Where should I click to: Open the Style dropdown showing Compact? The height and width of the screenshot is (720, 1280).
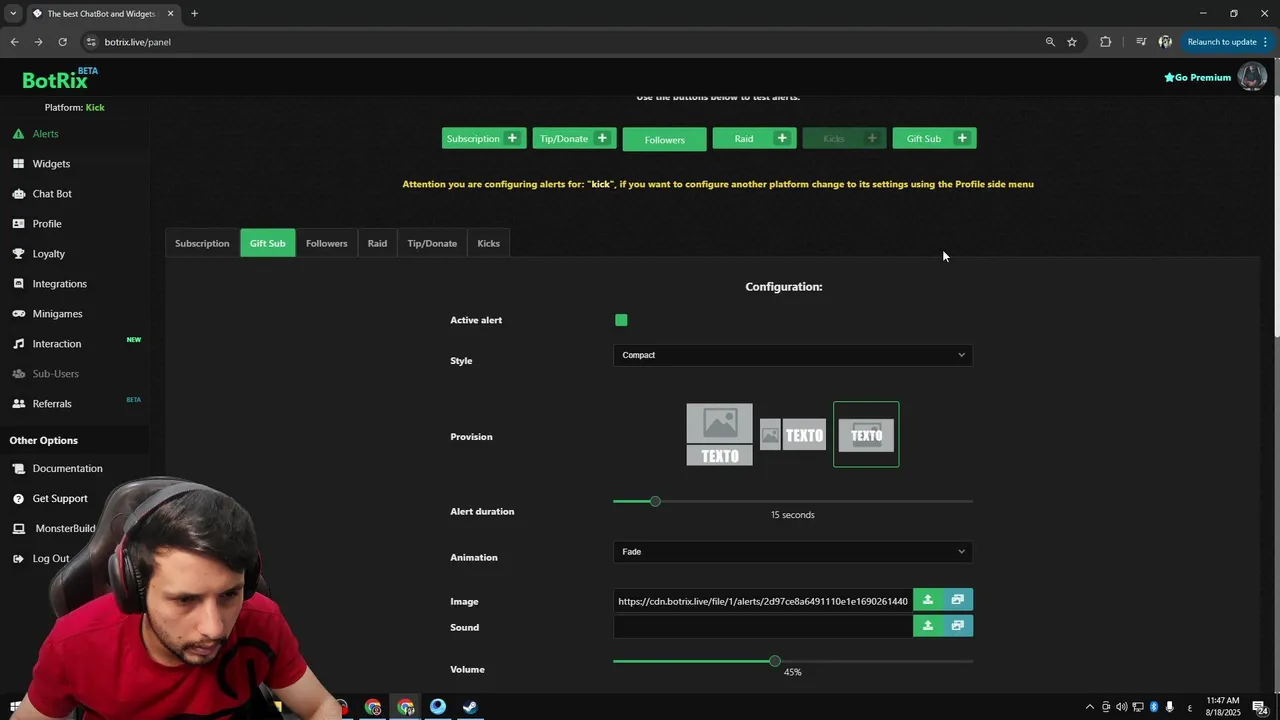[793, 355]
